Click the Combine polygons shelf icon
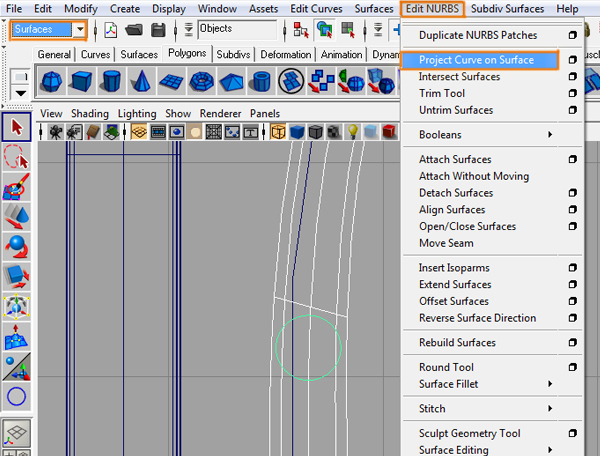 pos(321,81)
